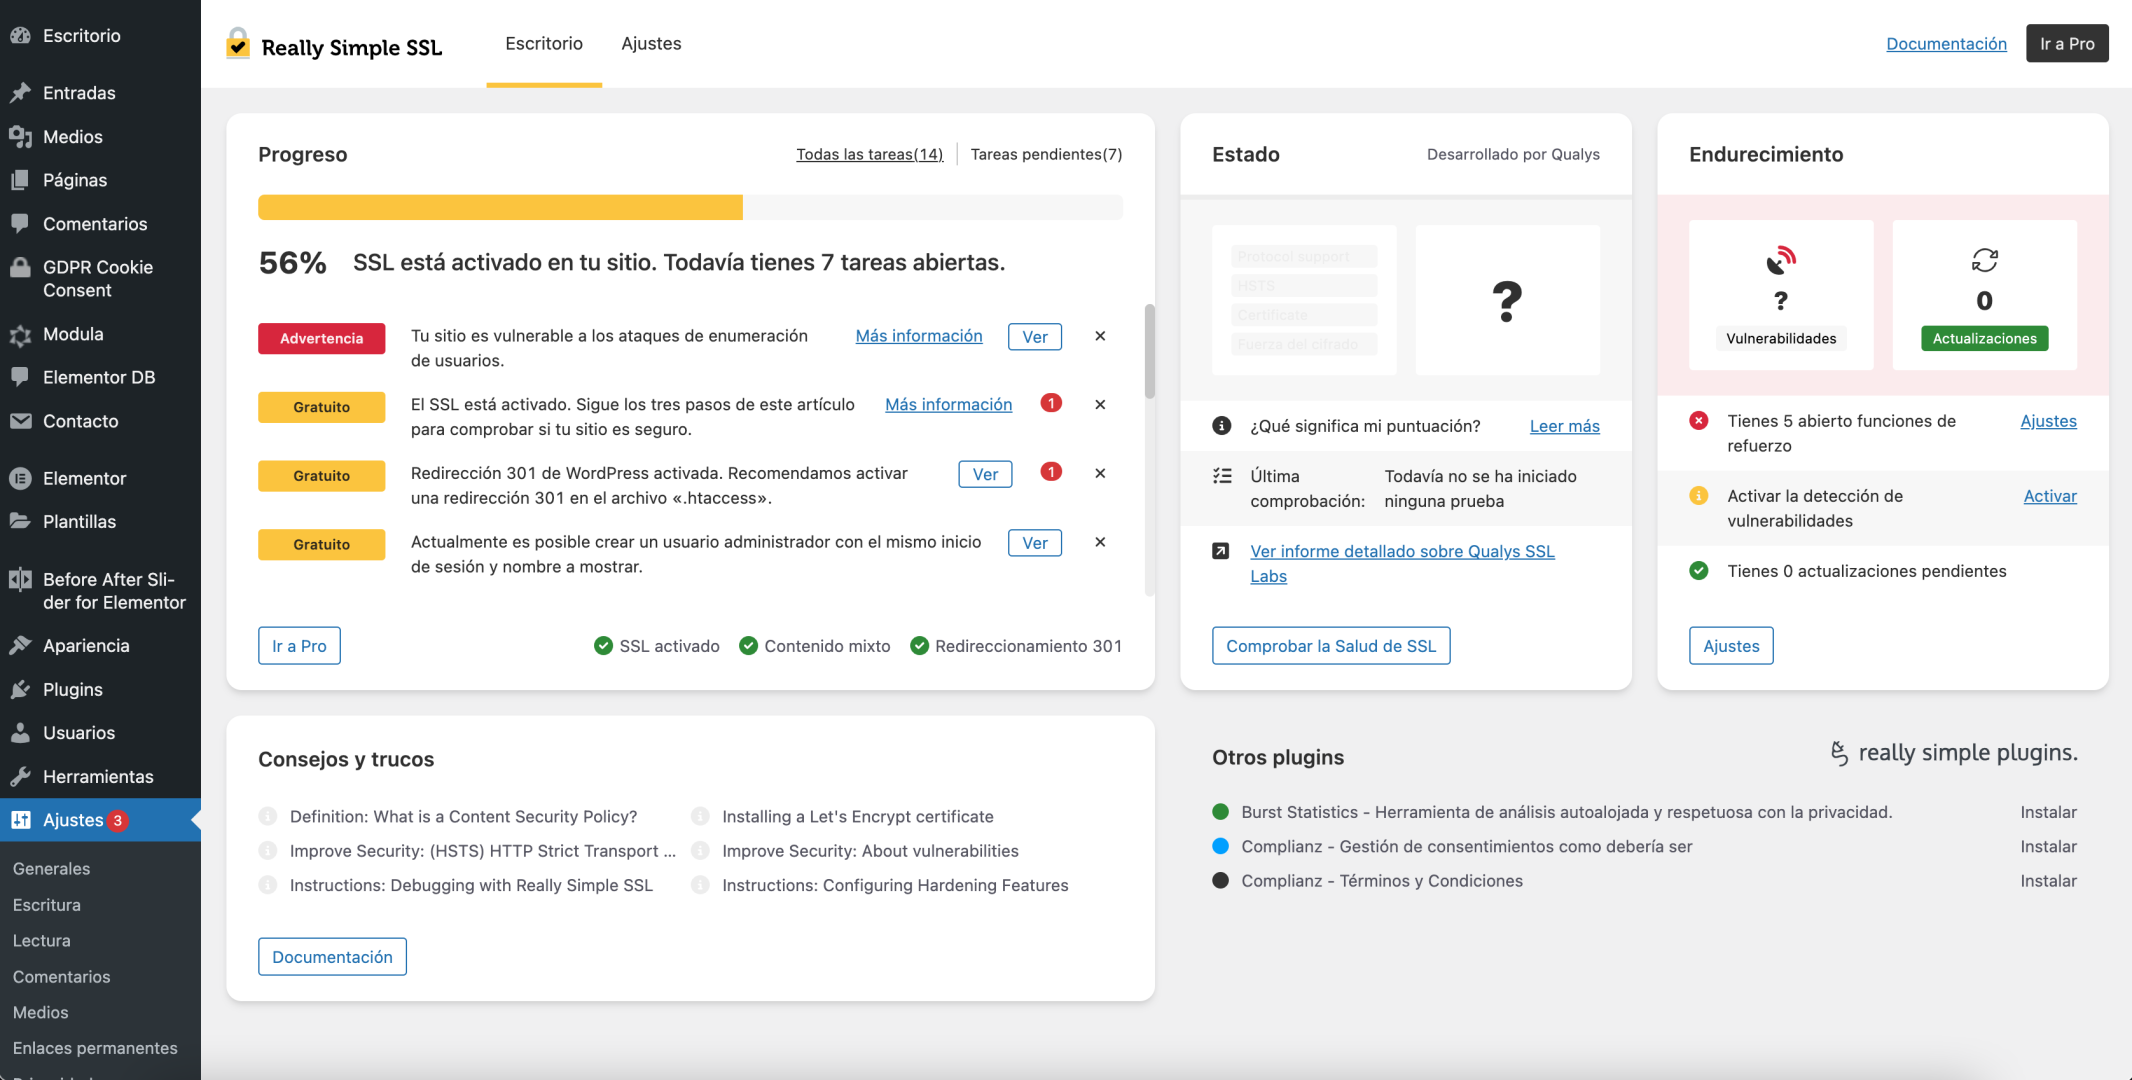The image size is (2132, 1080).
Task: Show Todas las tareas(14)
Action: click(x=869, y=154)
